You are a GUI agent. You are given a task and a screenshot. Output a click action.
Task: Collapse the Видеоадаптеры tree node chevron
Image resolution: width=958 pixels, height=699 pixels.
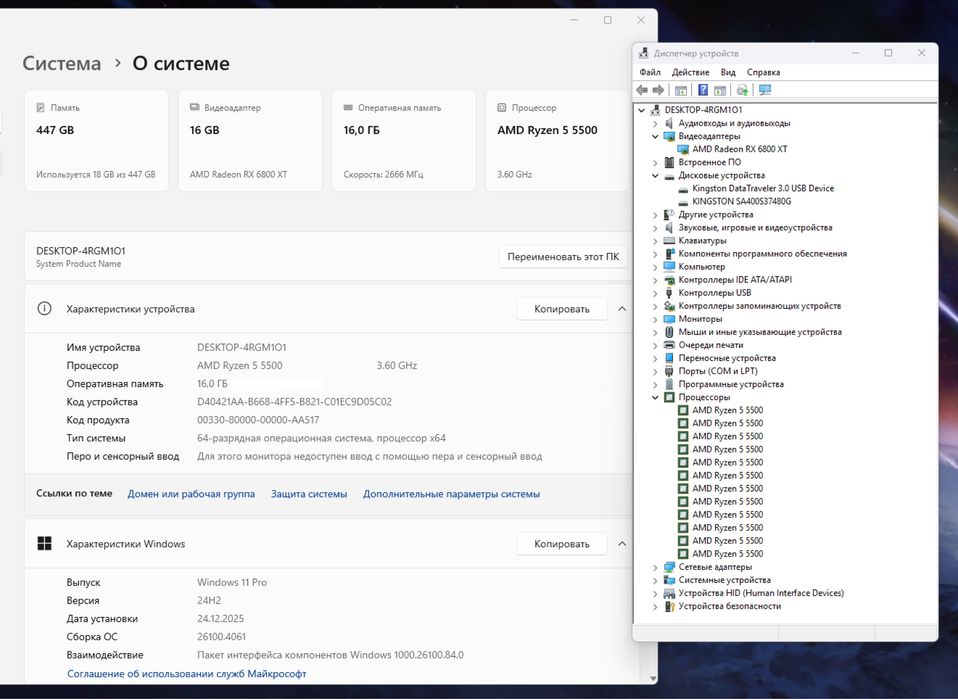tap(655, 136)
